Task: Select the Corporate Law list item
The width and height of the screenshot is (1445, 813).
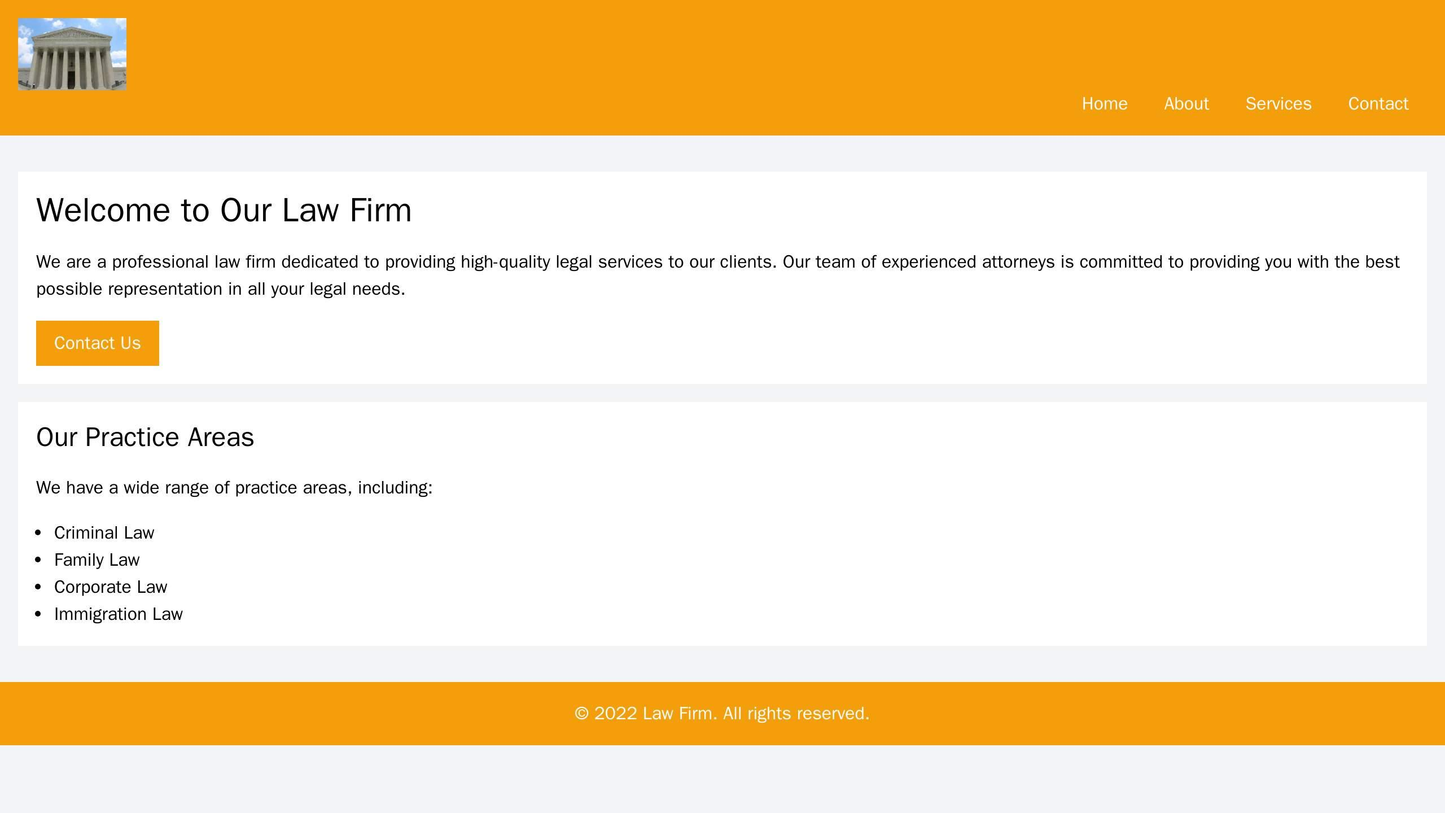Action: point(110,587)
